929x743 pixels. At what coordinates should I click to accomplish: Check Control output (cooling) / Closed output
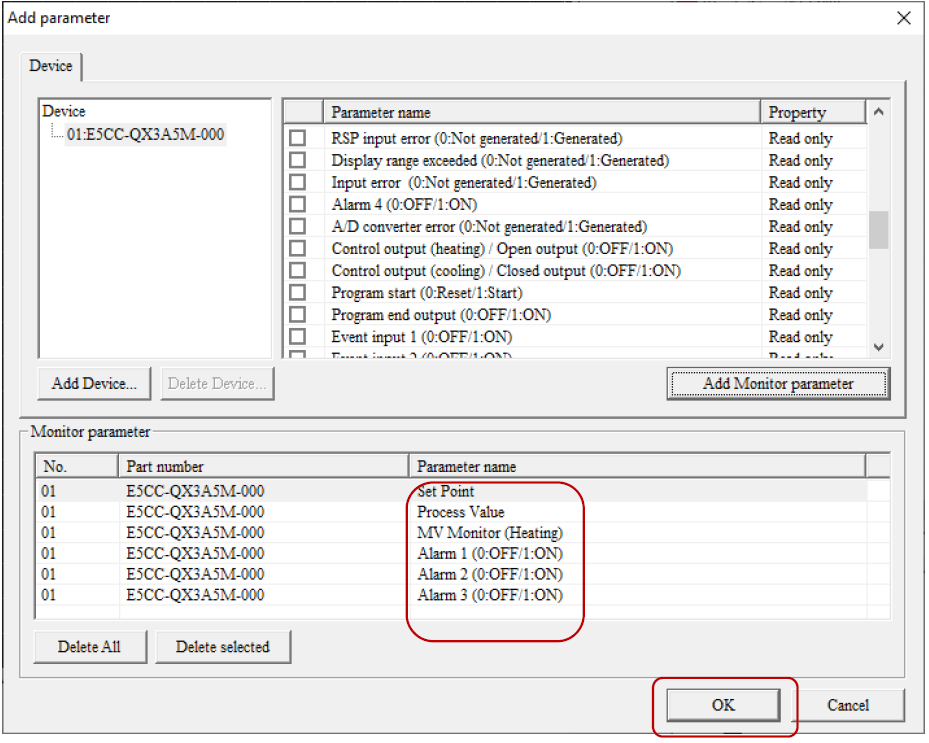click(297, 270)
